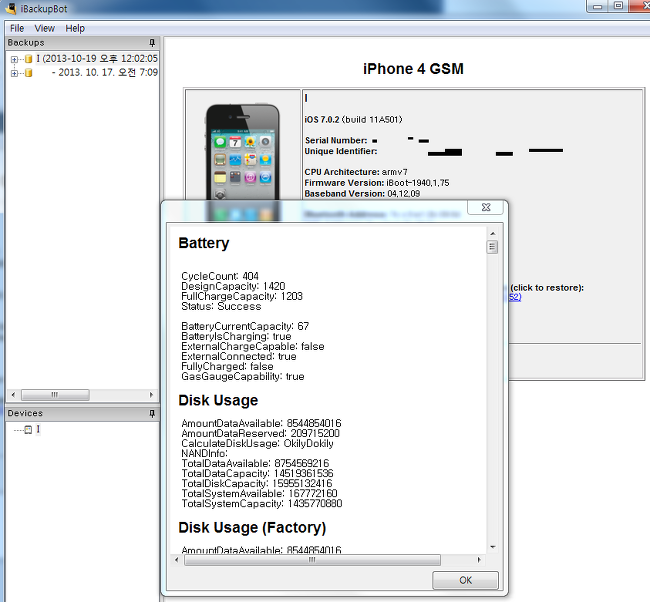Pin the Backups panel
Screen dimensions: 650x602
pos(152,42)
